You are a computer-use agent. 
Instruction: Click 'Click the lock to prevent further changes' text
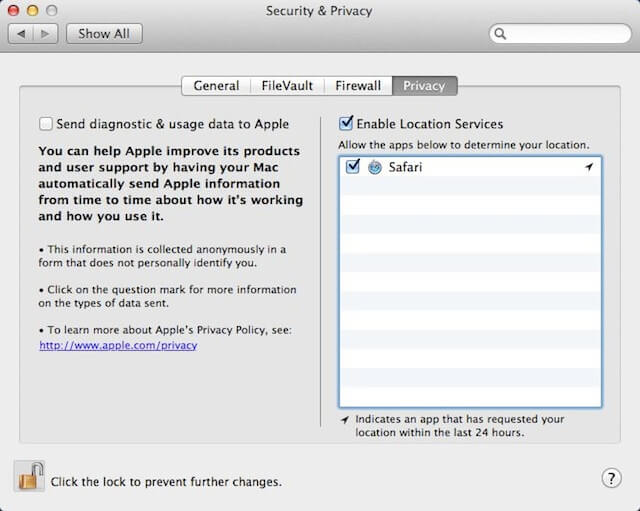[166, 482]
